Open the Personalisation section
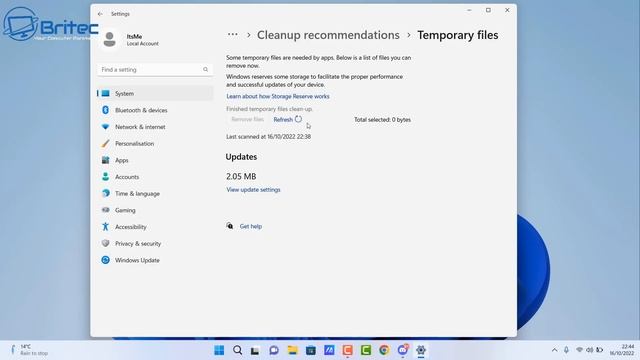This screenshot has width=640, height=360. [x=155, y=144]
